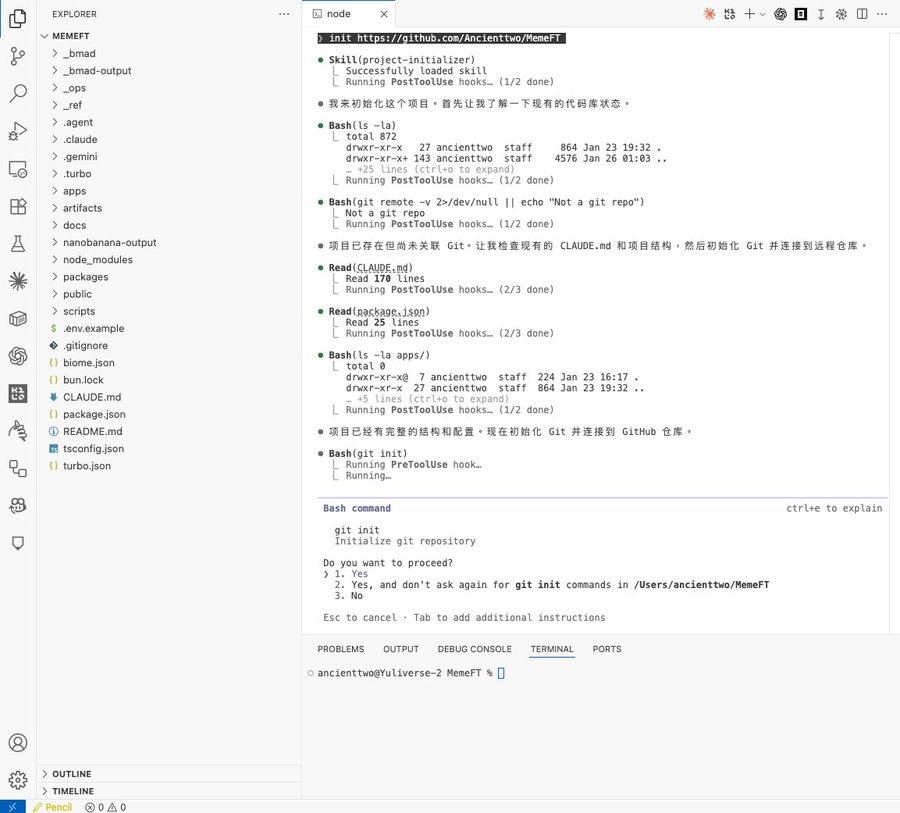Open the package.json file
The width and height of the screenshot is (900, 813).
pyautogui.click(x=169, y=414)
